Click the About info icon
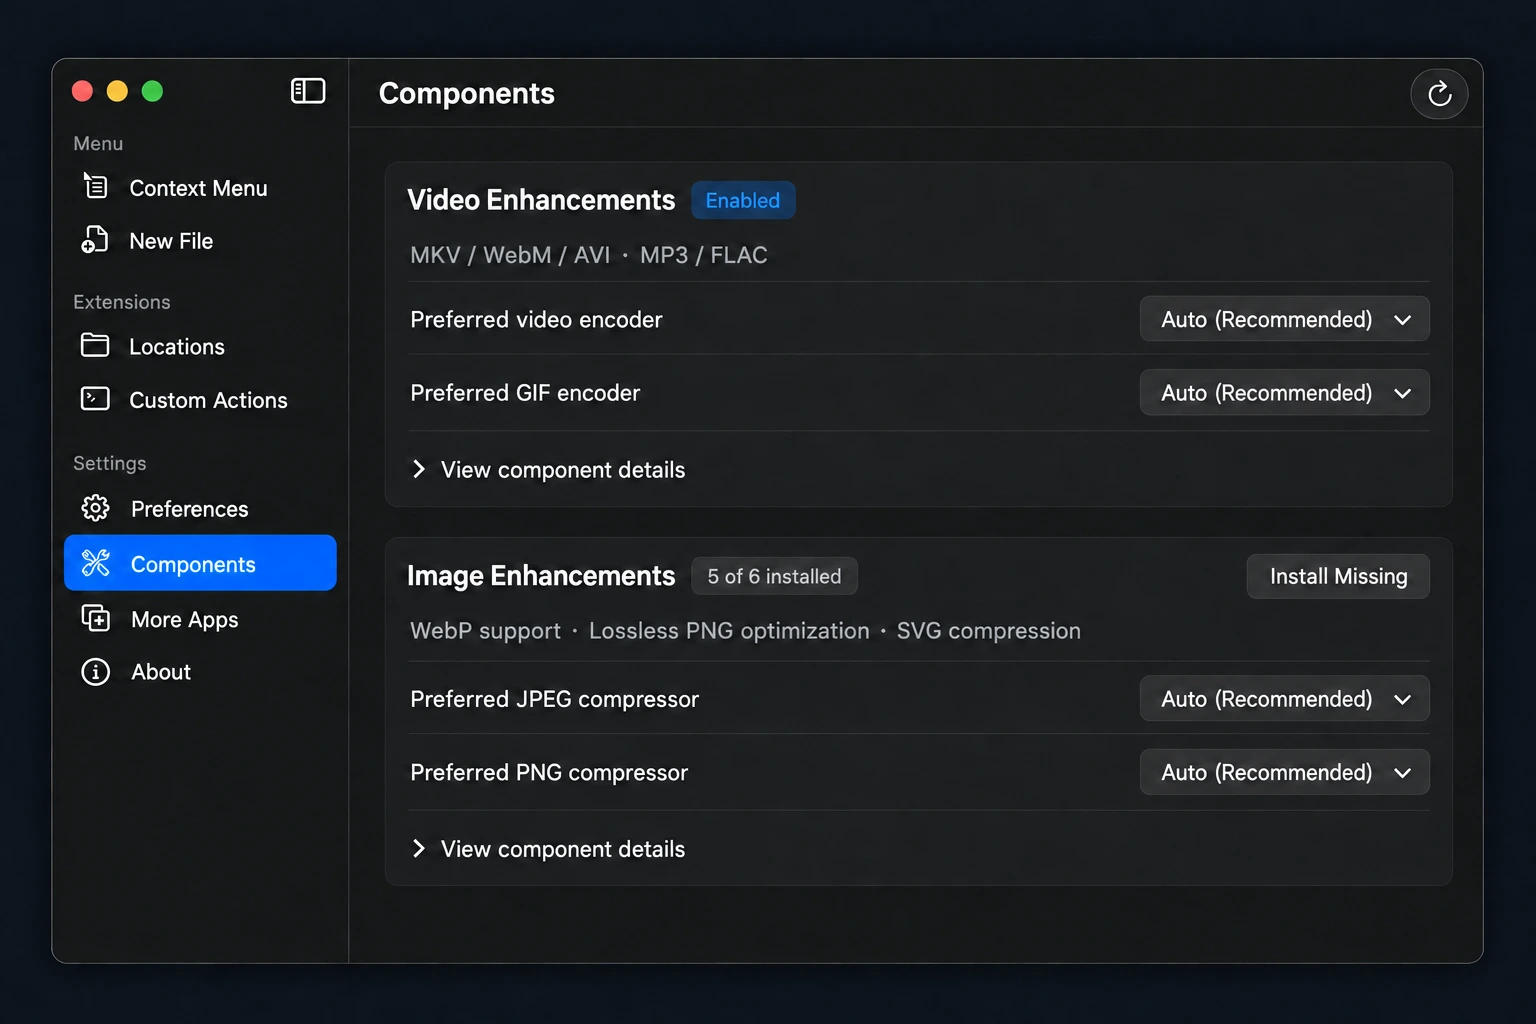 (x=95, y=671)
